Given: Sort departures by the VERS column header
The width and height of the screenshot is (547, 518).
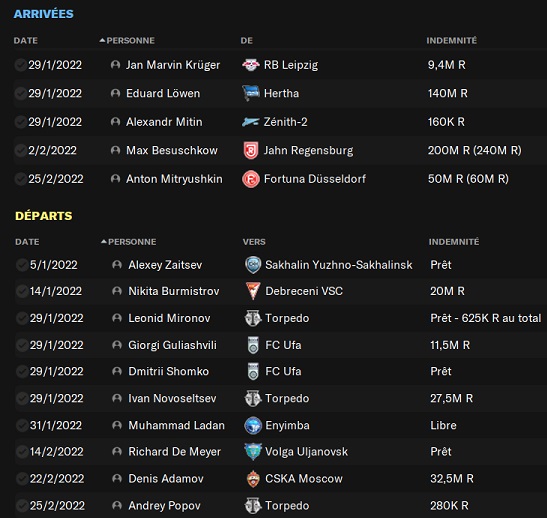Looking at the screenshot, I should pyautogui.click(x=254, y=242).
